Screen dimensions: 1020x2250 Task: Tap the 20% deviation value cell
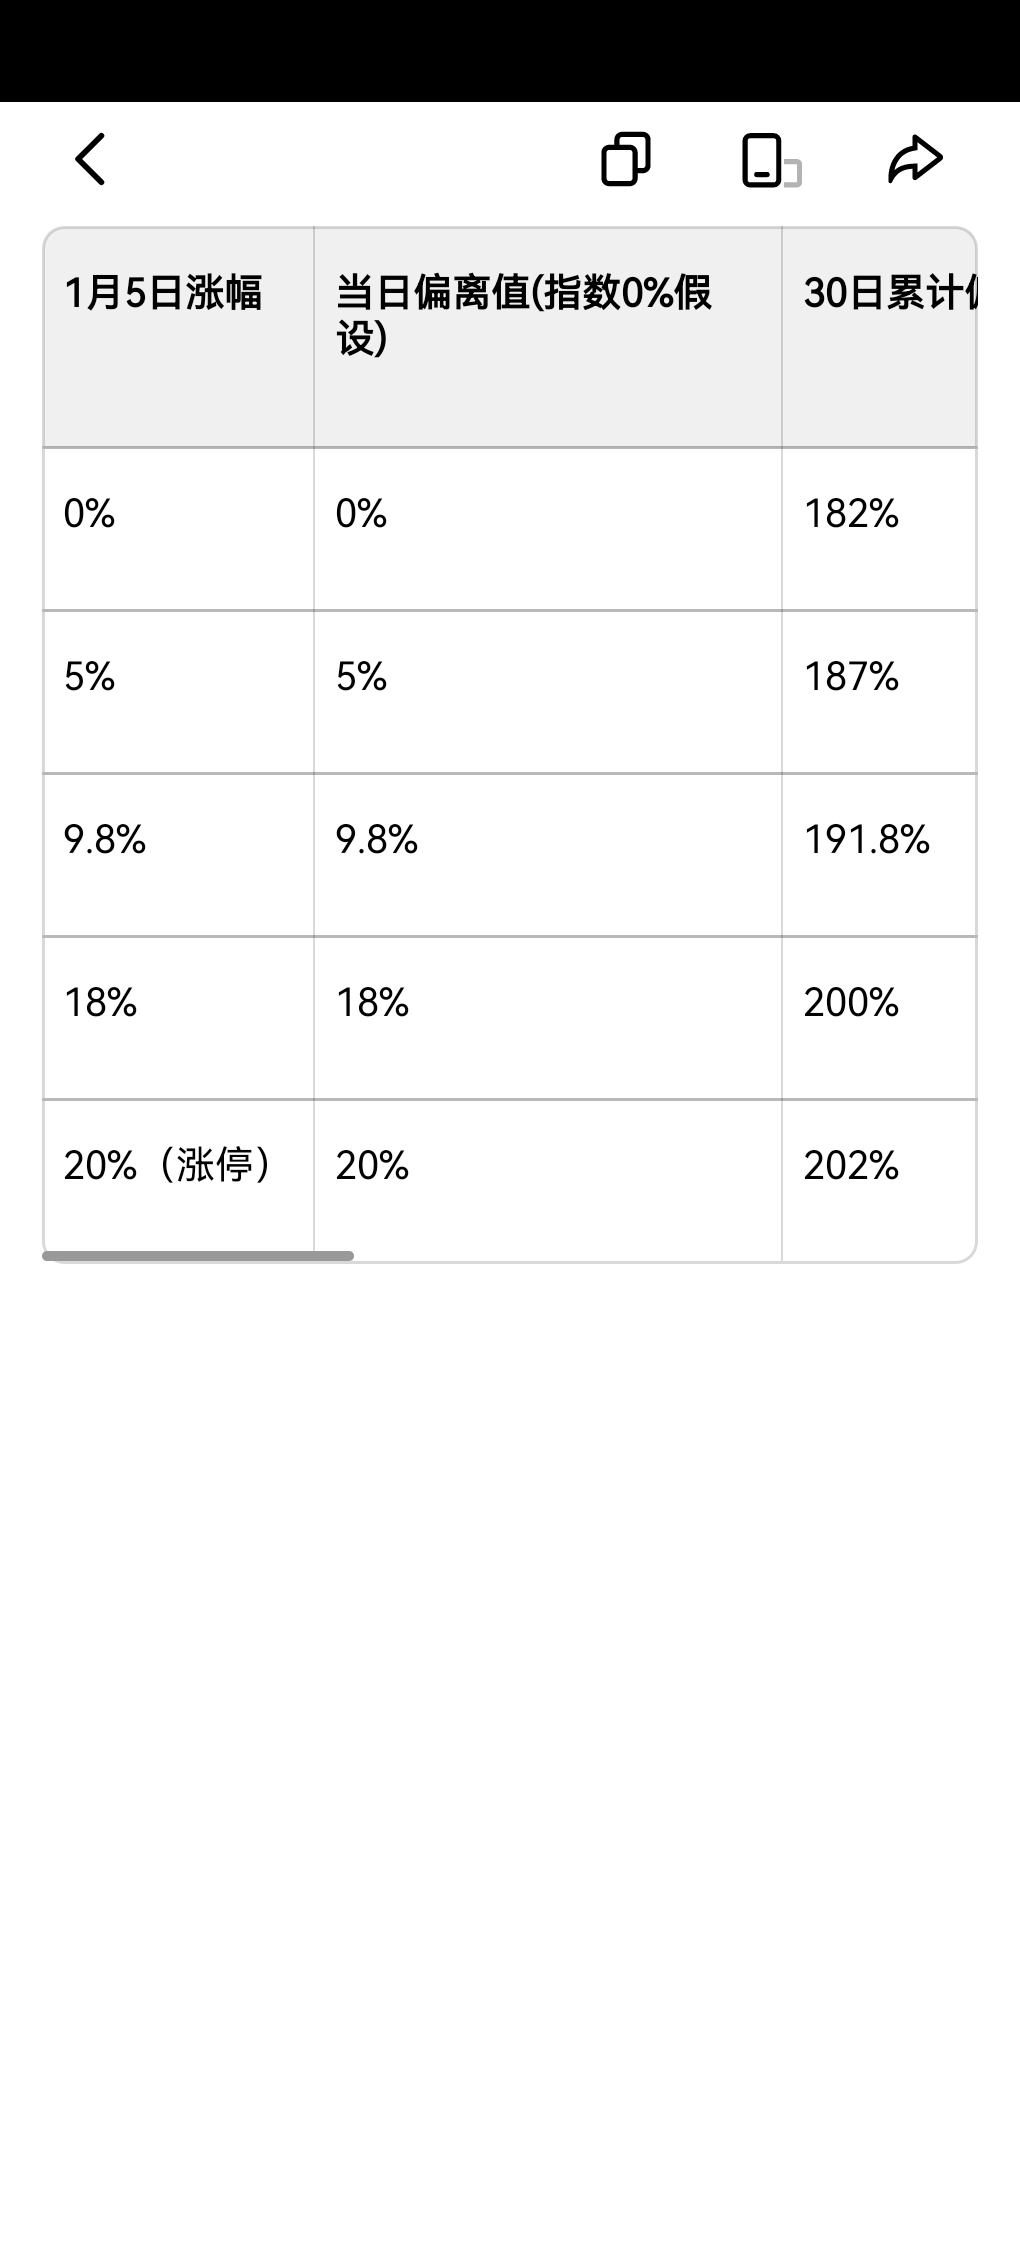tap(372, 1166)
